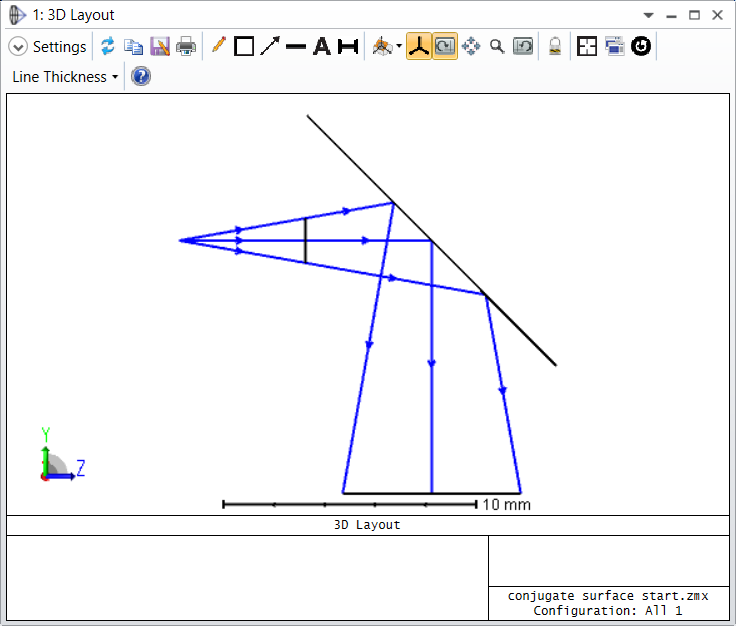Viewport: 736px width, 626px height.
Task: Click the vertical black aperture stop line
Action: 306,241
